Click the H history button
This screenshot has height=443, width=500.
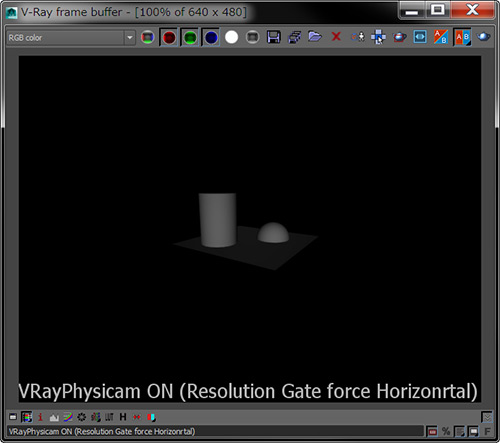point(123,417)
